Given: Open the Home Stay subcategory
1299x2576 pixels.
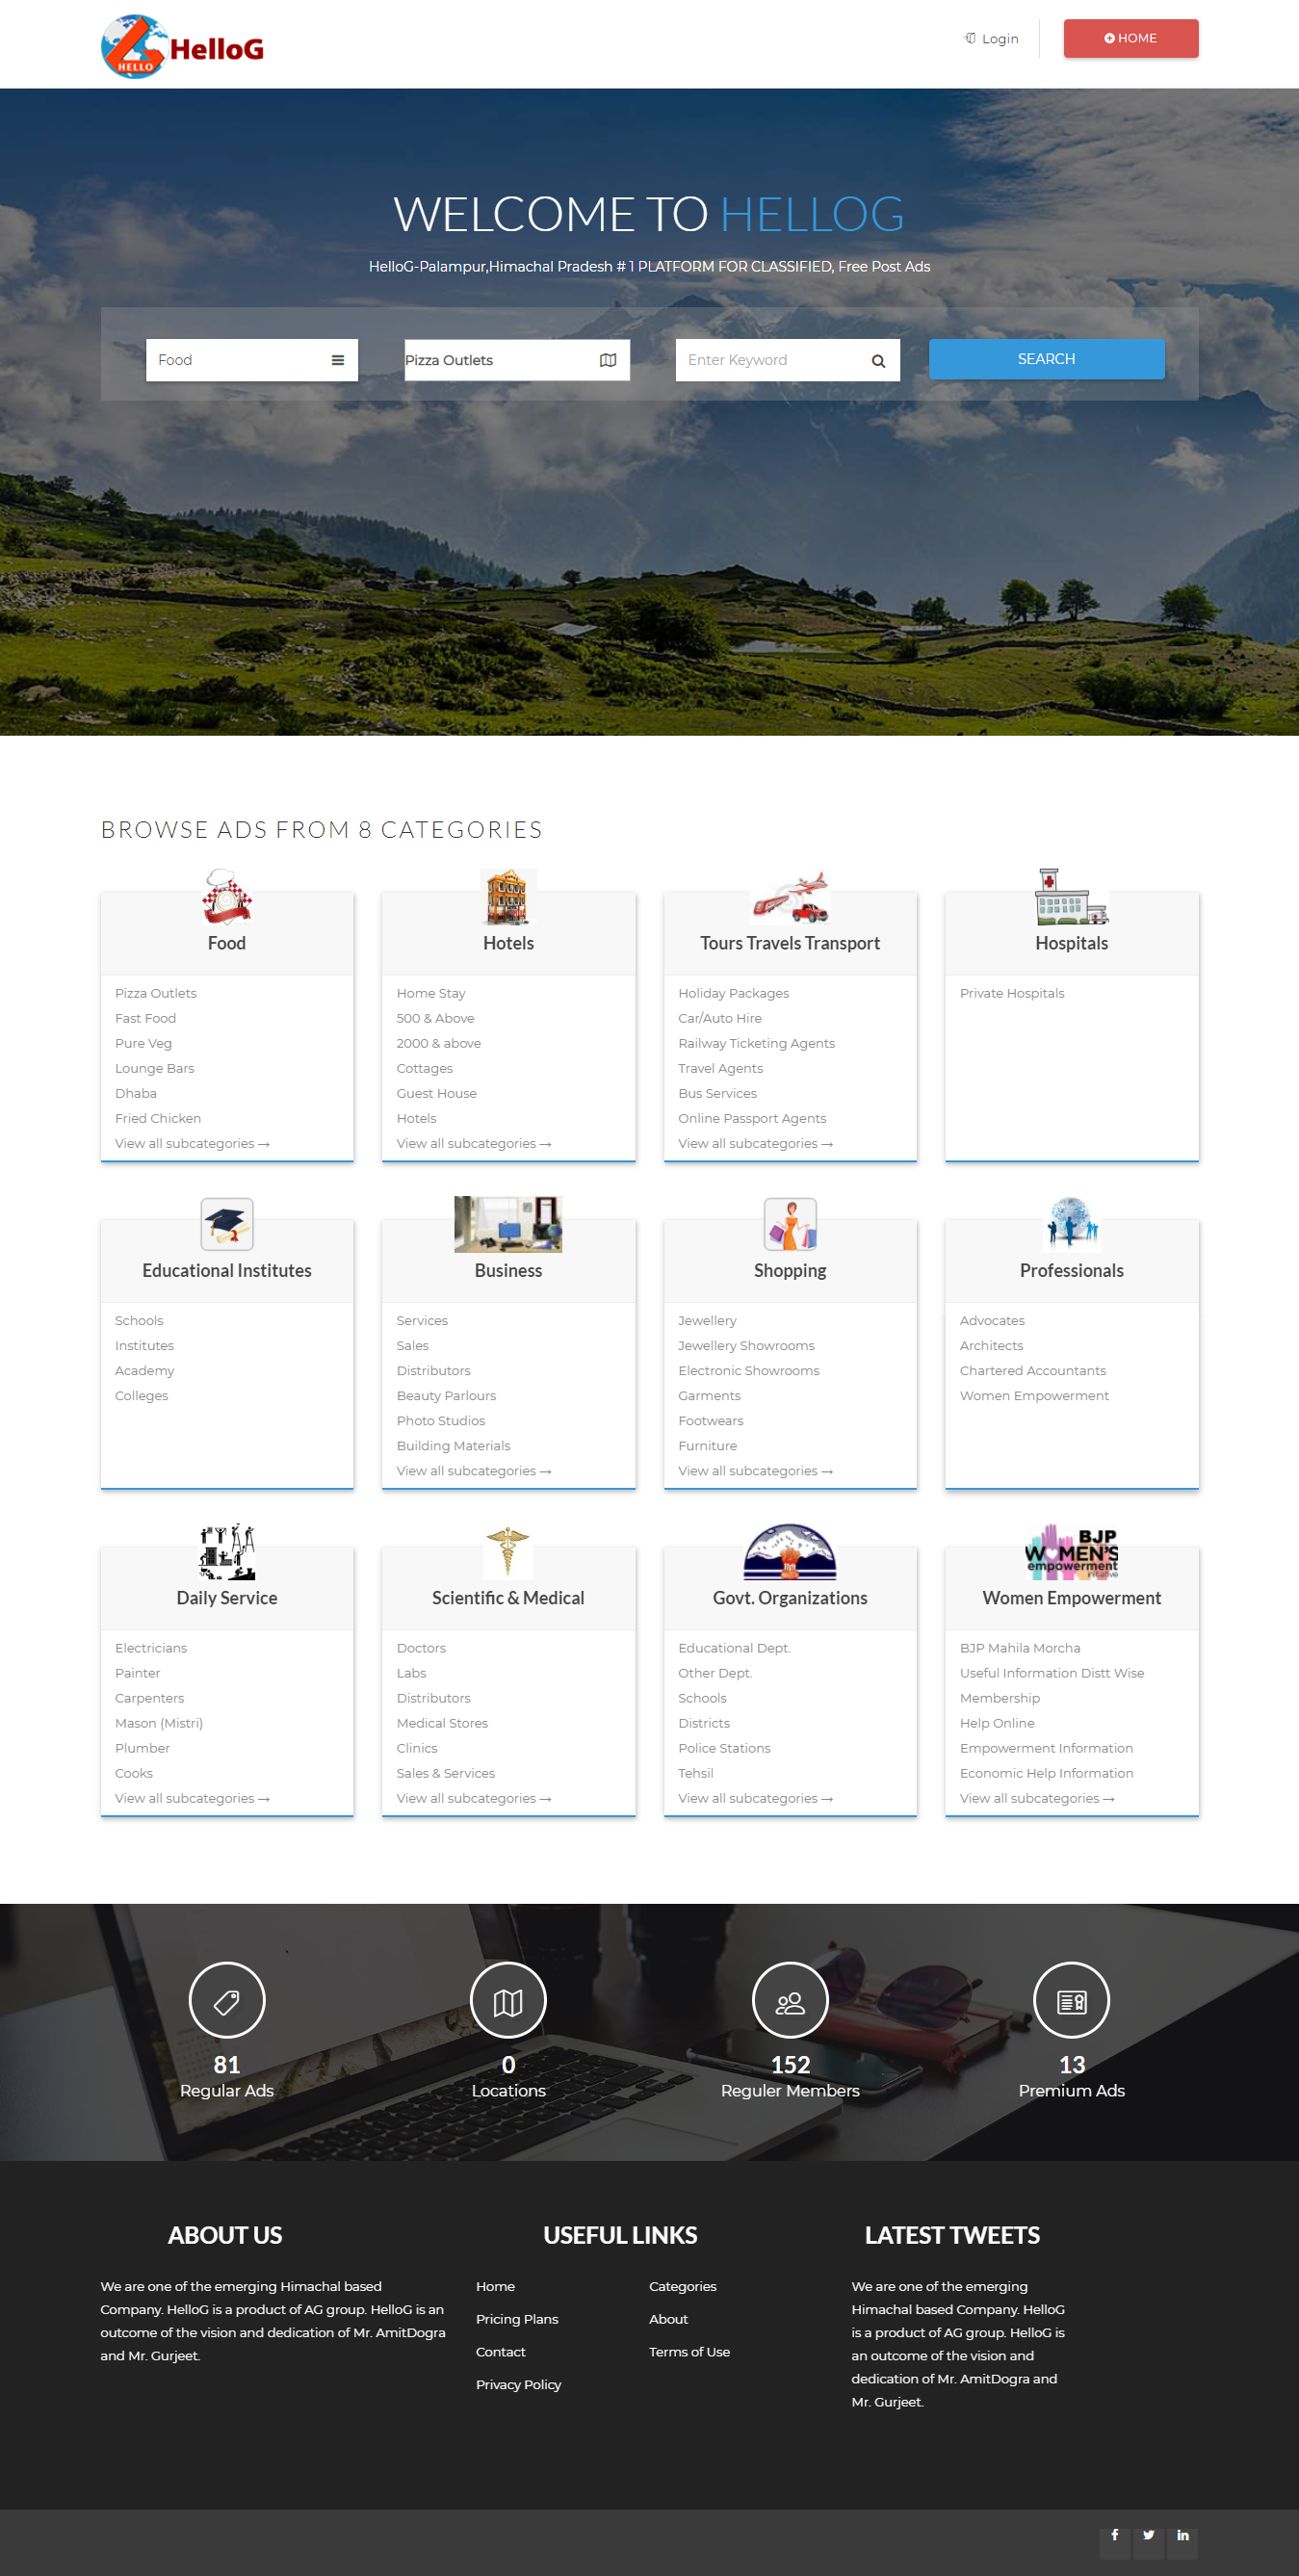Looking at the screenshot, I should tap(431, 993).
